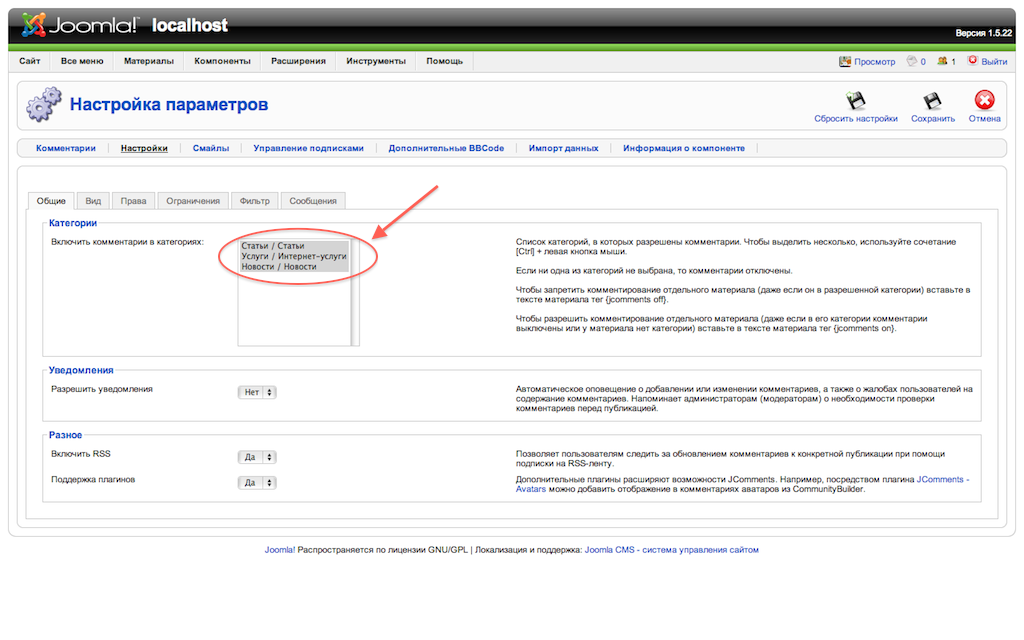Open the 'Расширения' menu

click(298, 61)
